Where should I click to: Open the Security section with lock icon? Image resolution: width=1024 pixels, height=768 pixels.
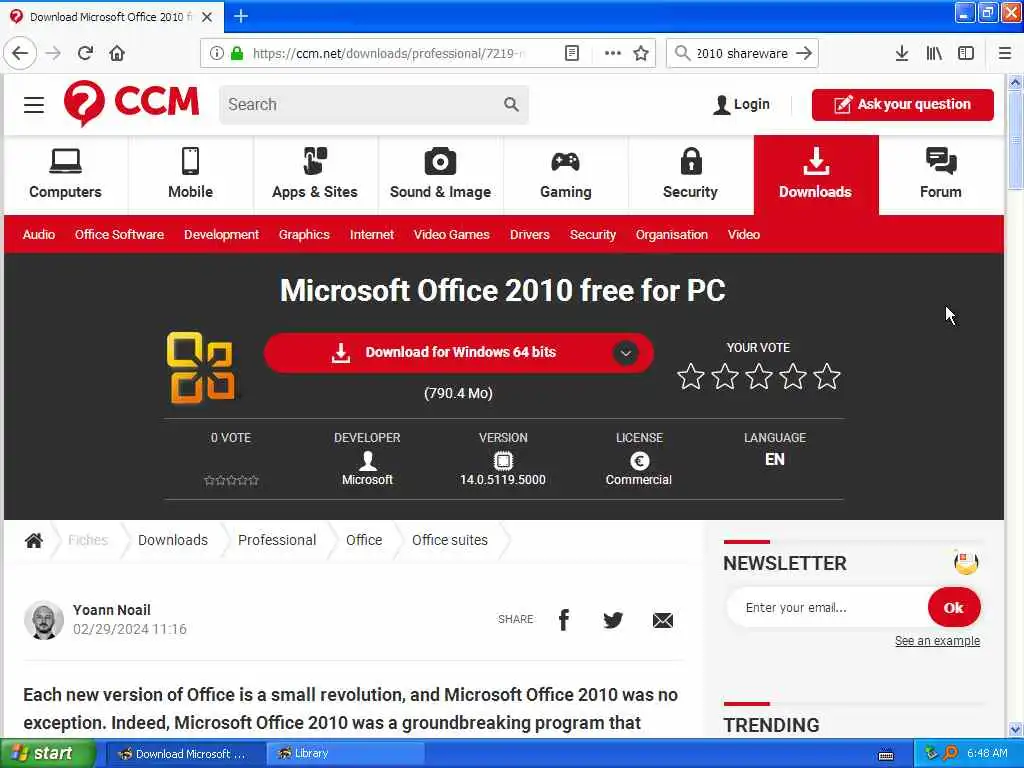click(690, 174)
